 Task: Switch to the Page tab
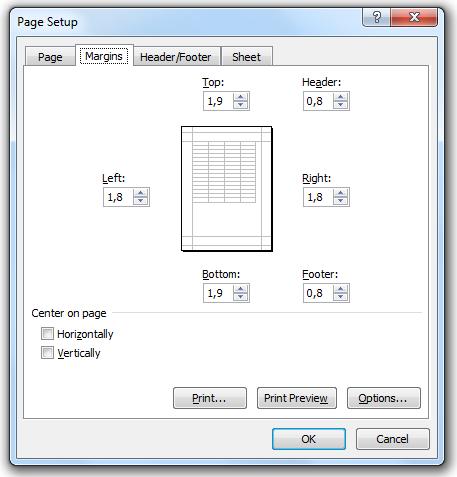[50, 57]
